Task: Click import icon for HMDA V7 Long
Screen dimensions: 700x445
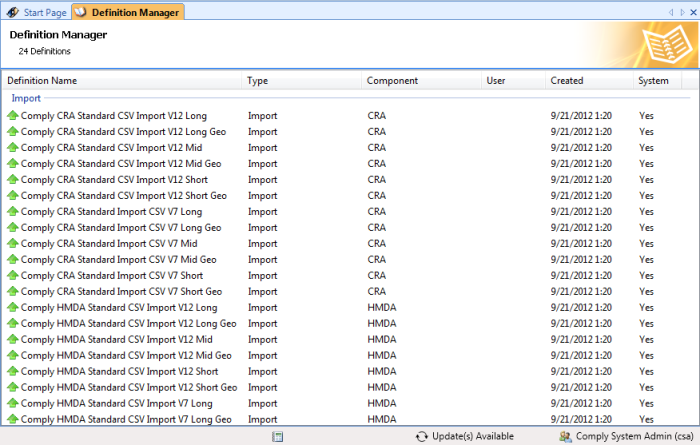Action: point(13,403)
